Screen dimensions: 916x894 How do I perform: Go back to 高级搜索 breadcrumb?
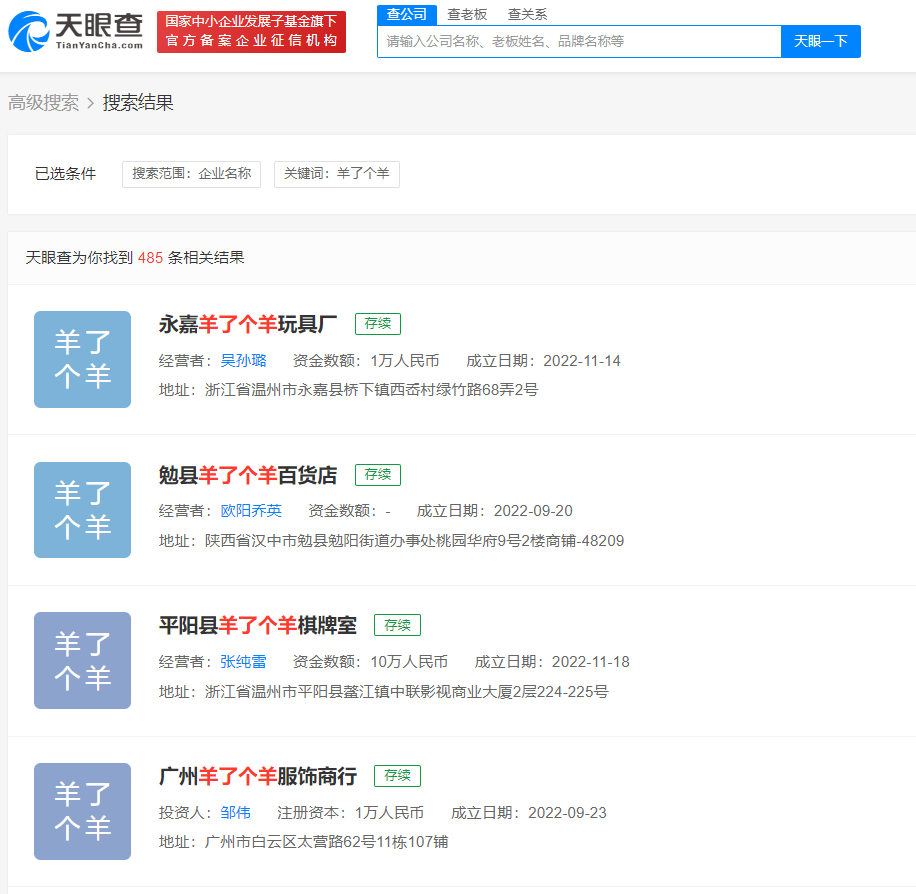pyautogui.click(x=43, y=103)
